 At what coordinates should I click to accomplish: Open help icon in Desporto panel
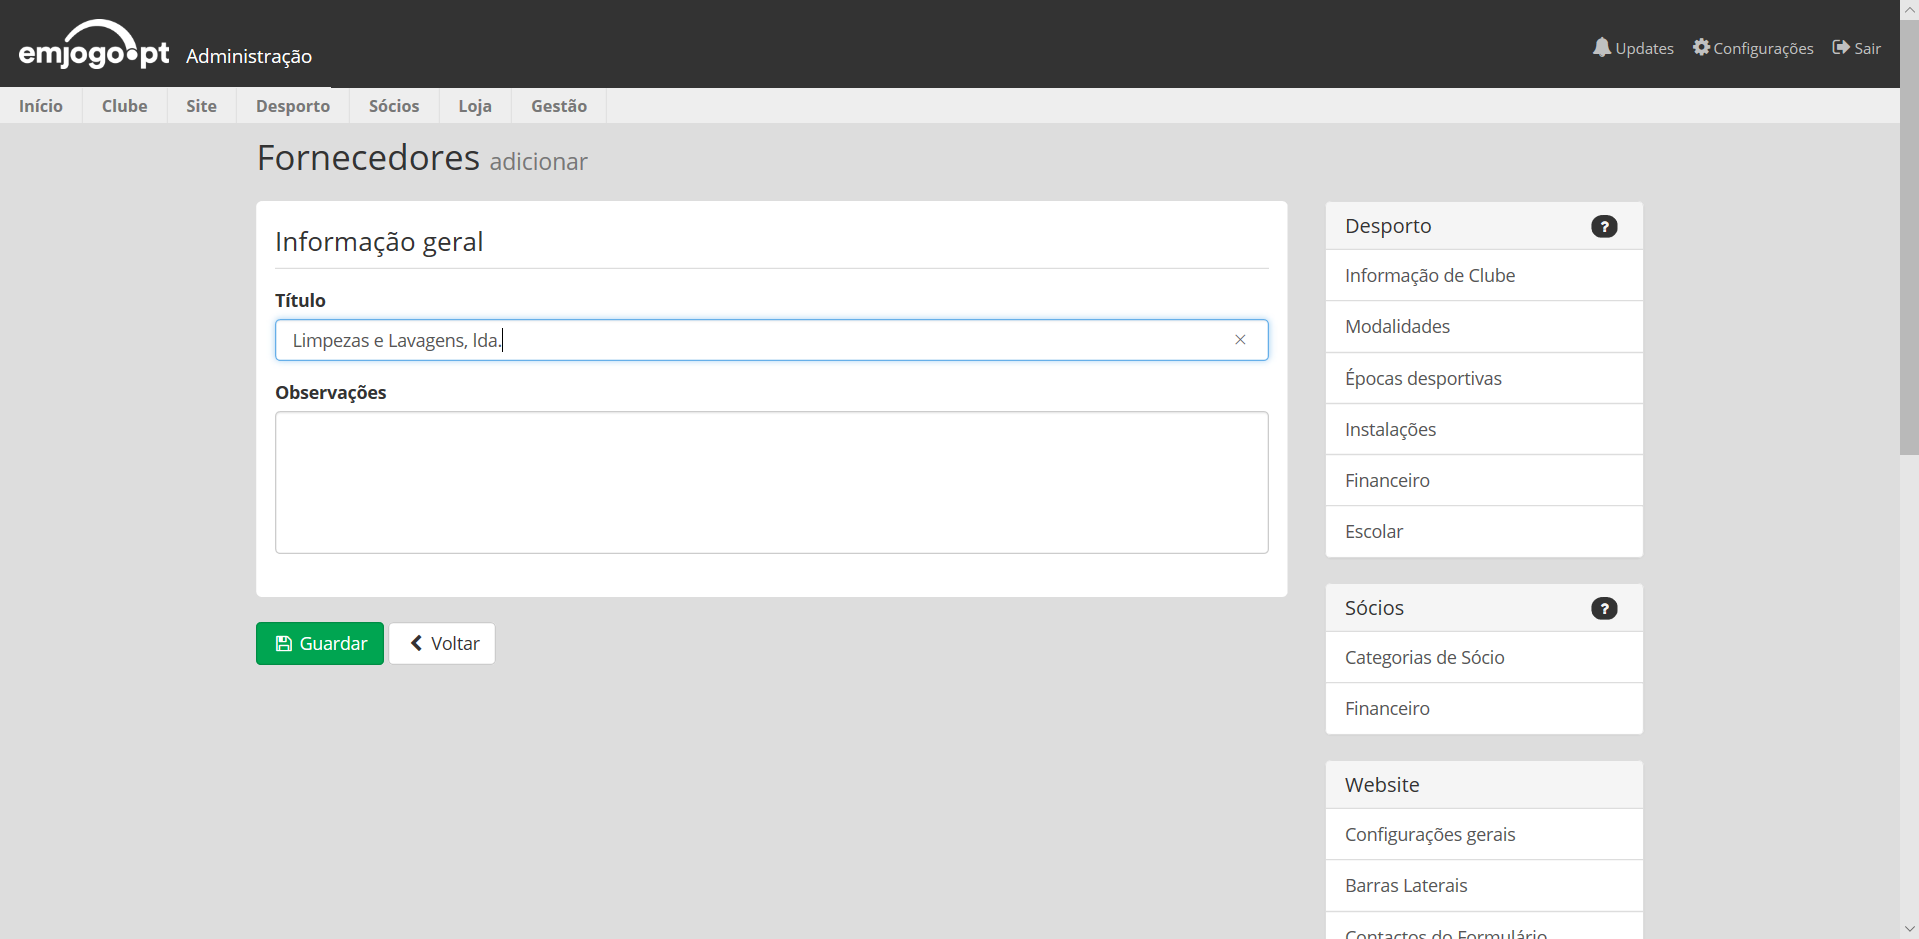coord(1603,227)
